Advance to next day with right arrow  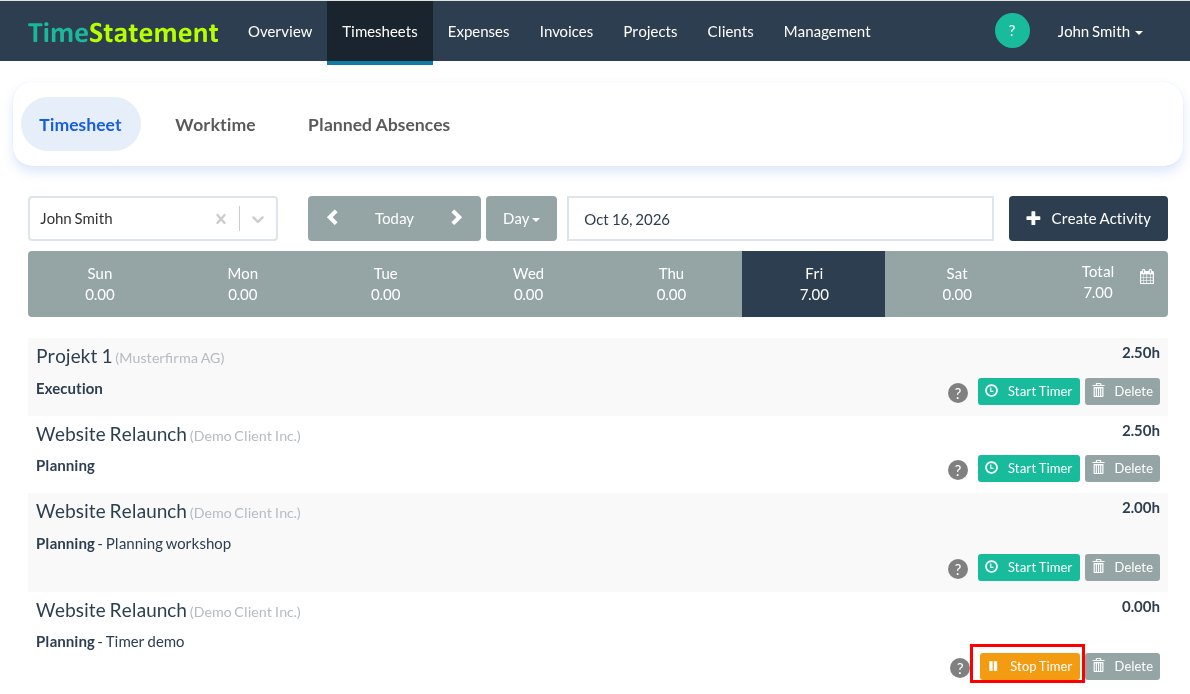pos(456,218)
